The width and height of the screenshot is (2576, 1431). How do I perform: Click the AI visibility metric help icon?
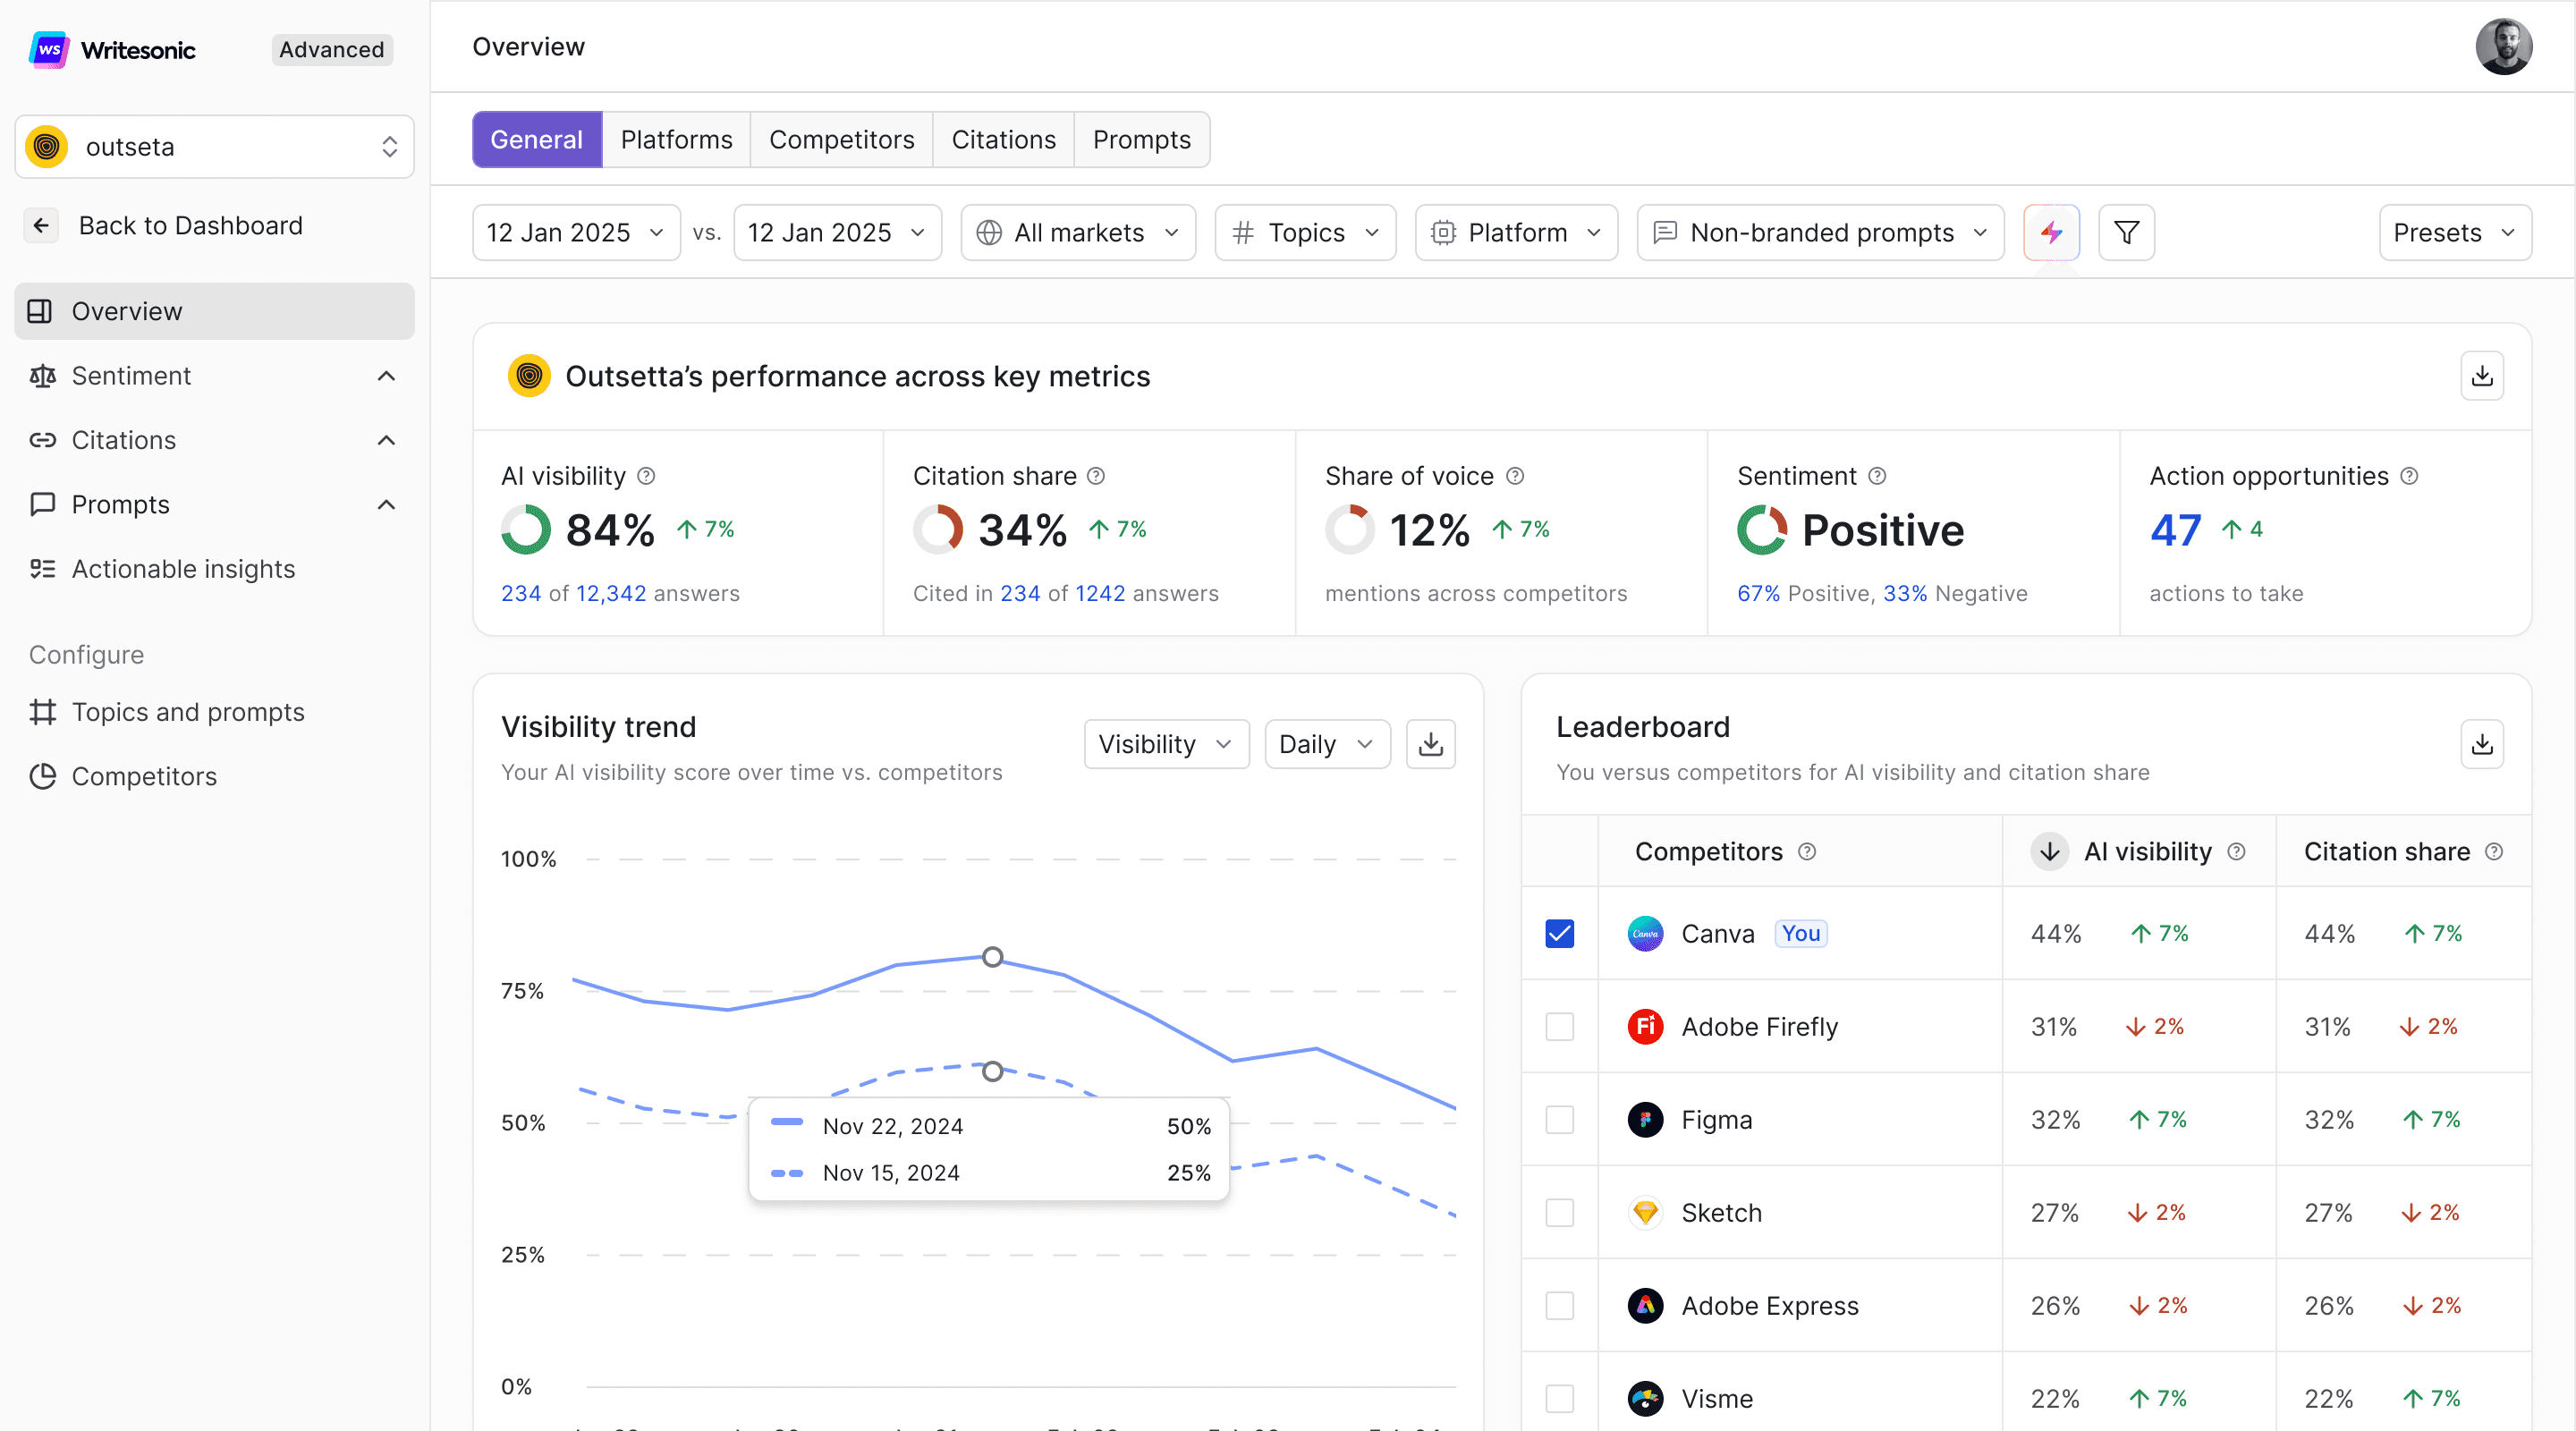pyautogui.click(x=646, y=476)
